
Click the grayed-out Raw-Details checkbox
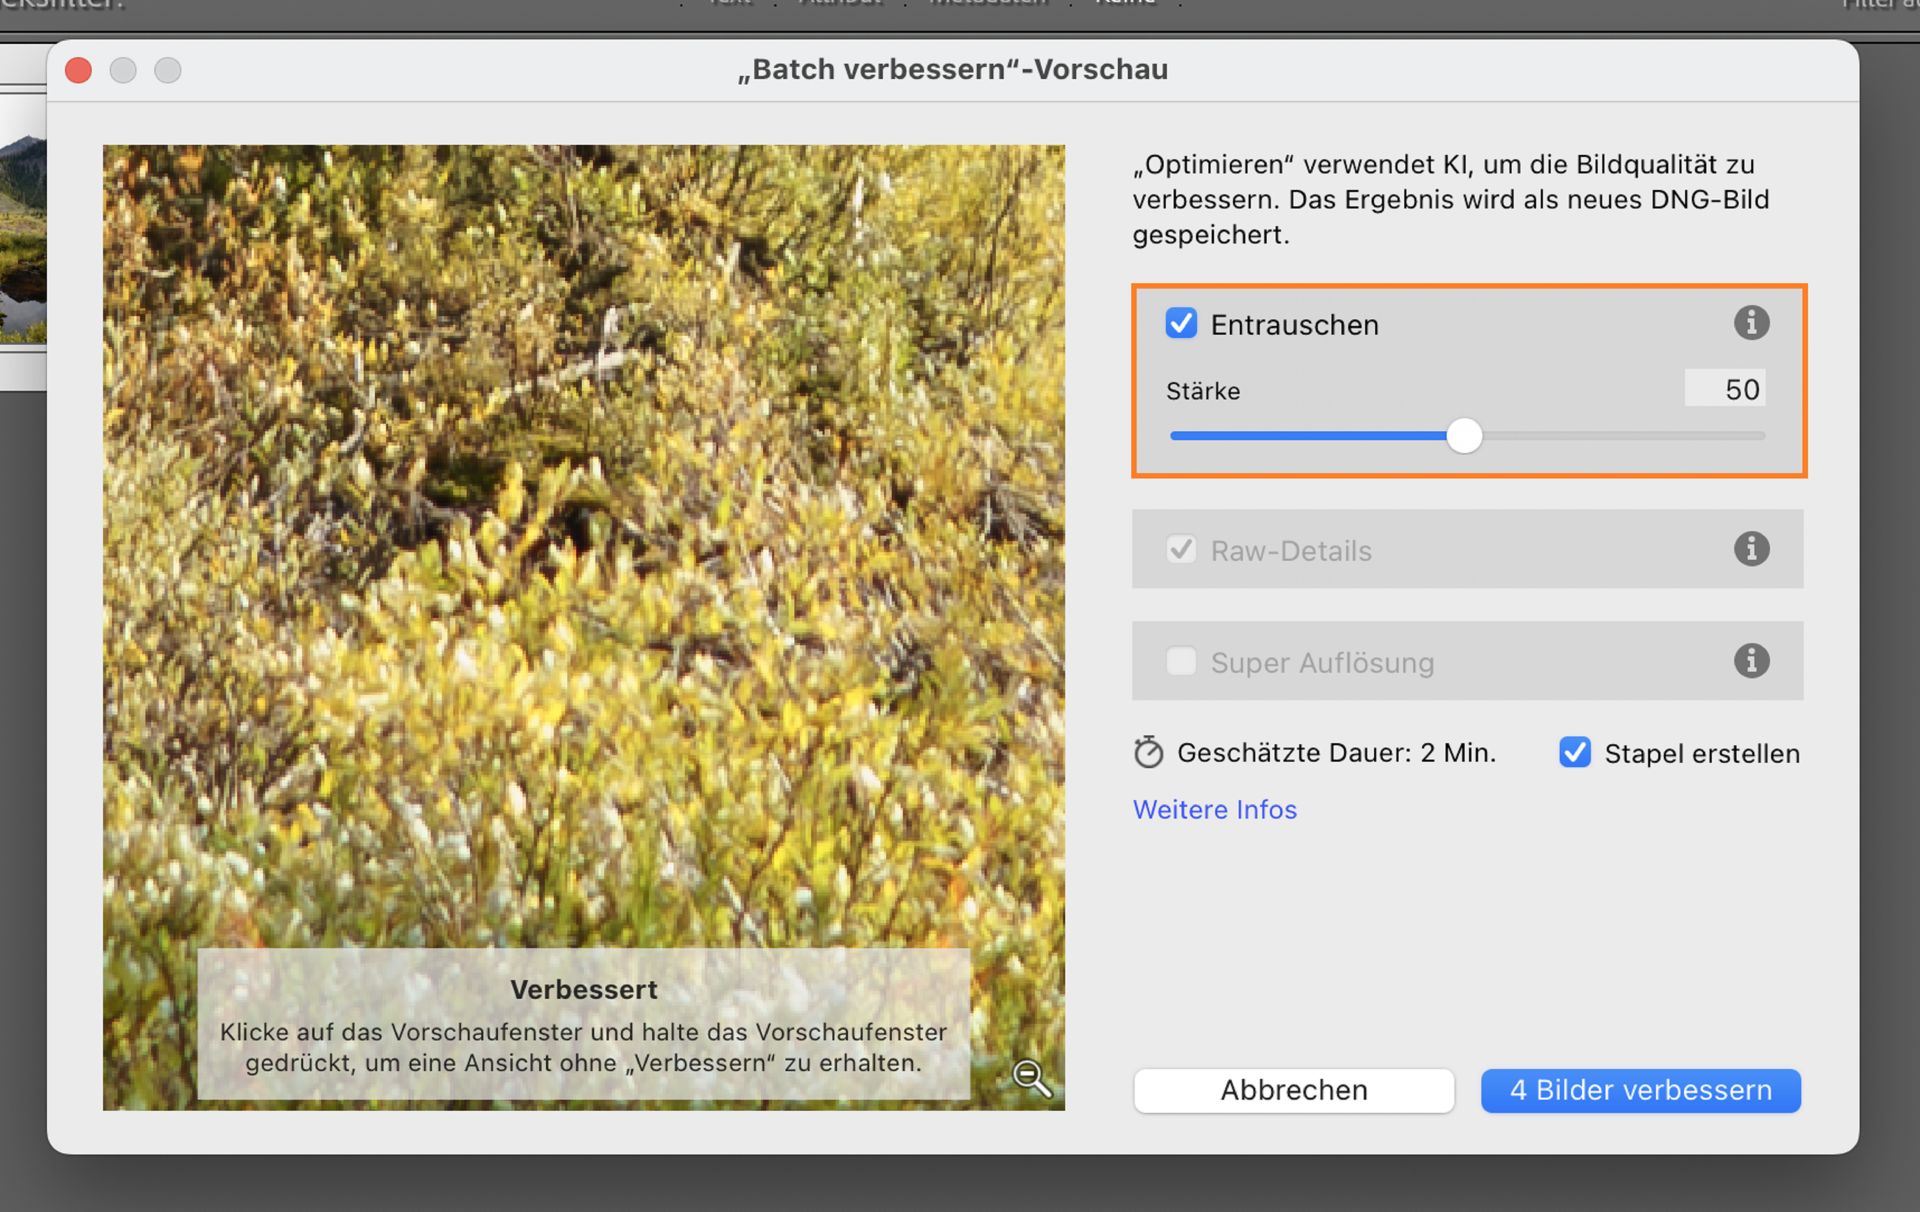point(1181,549)
